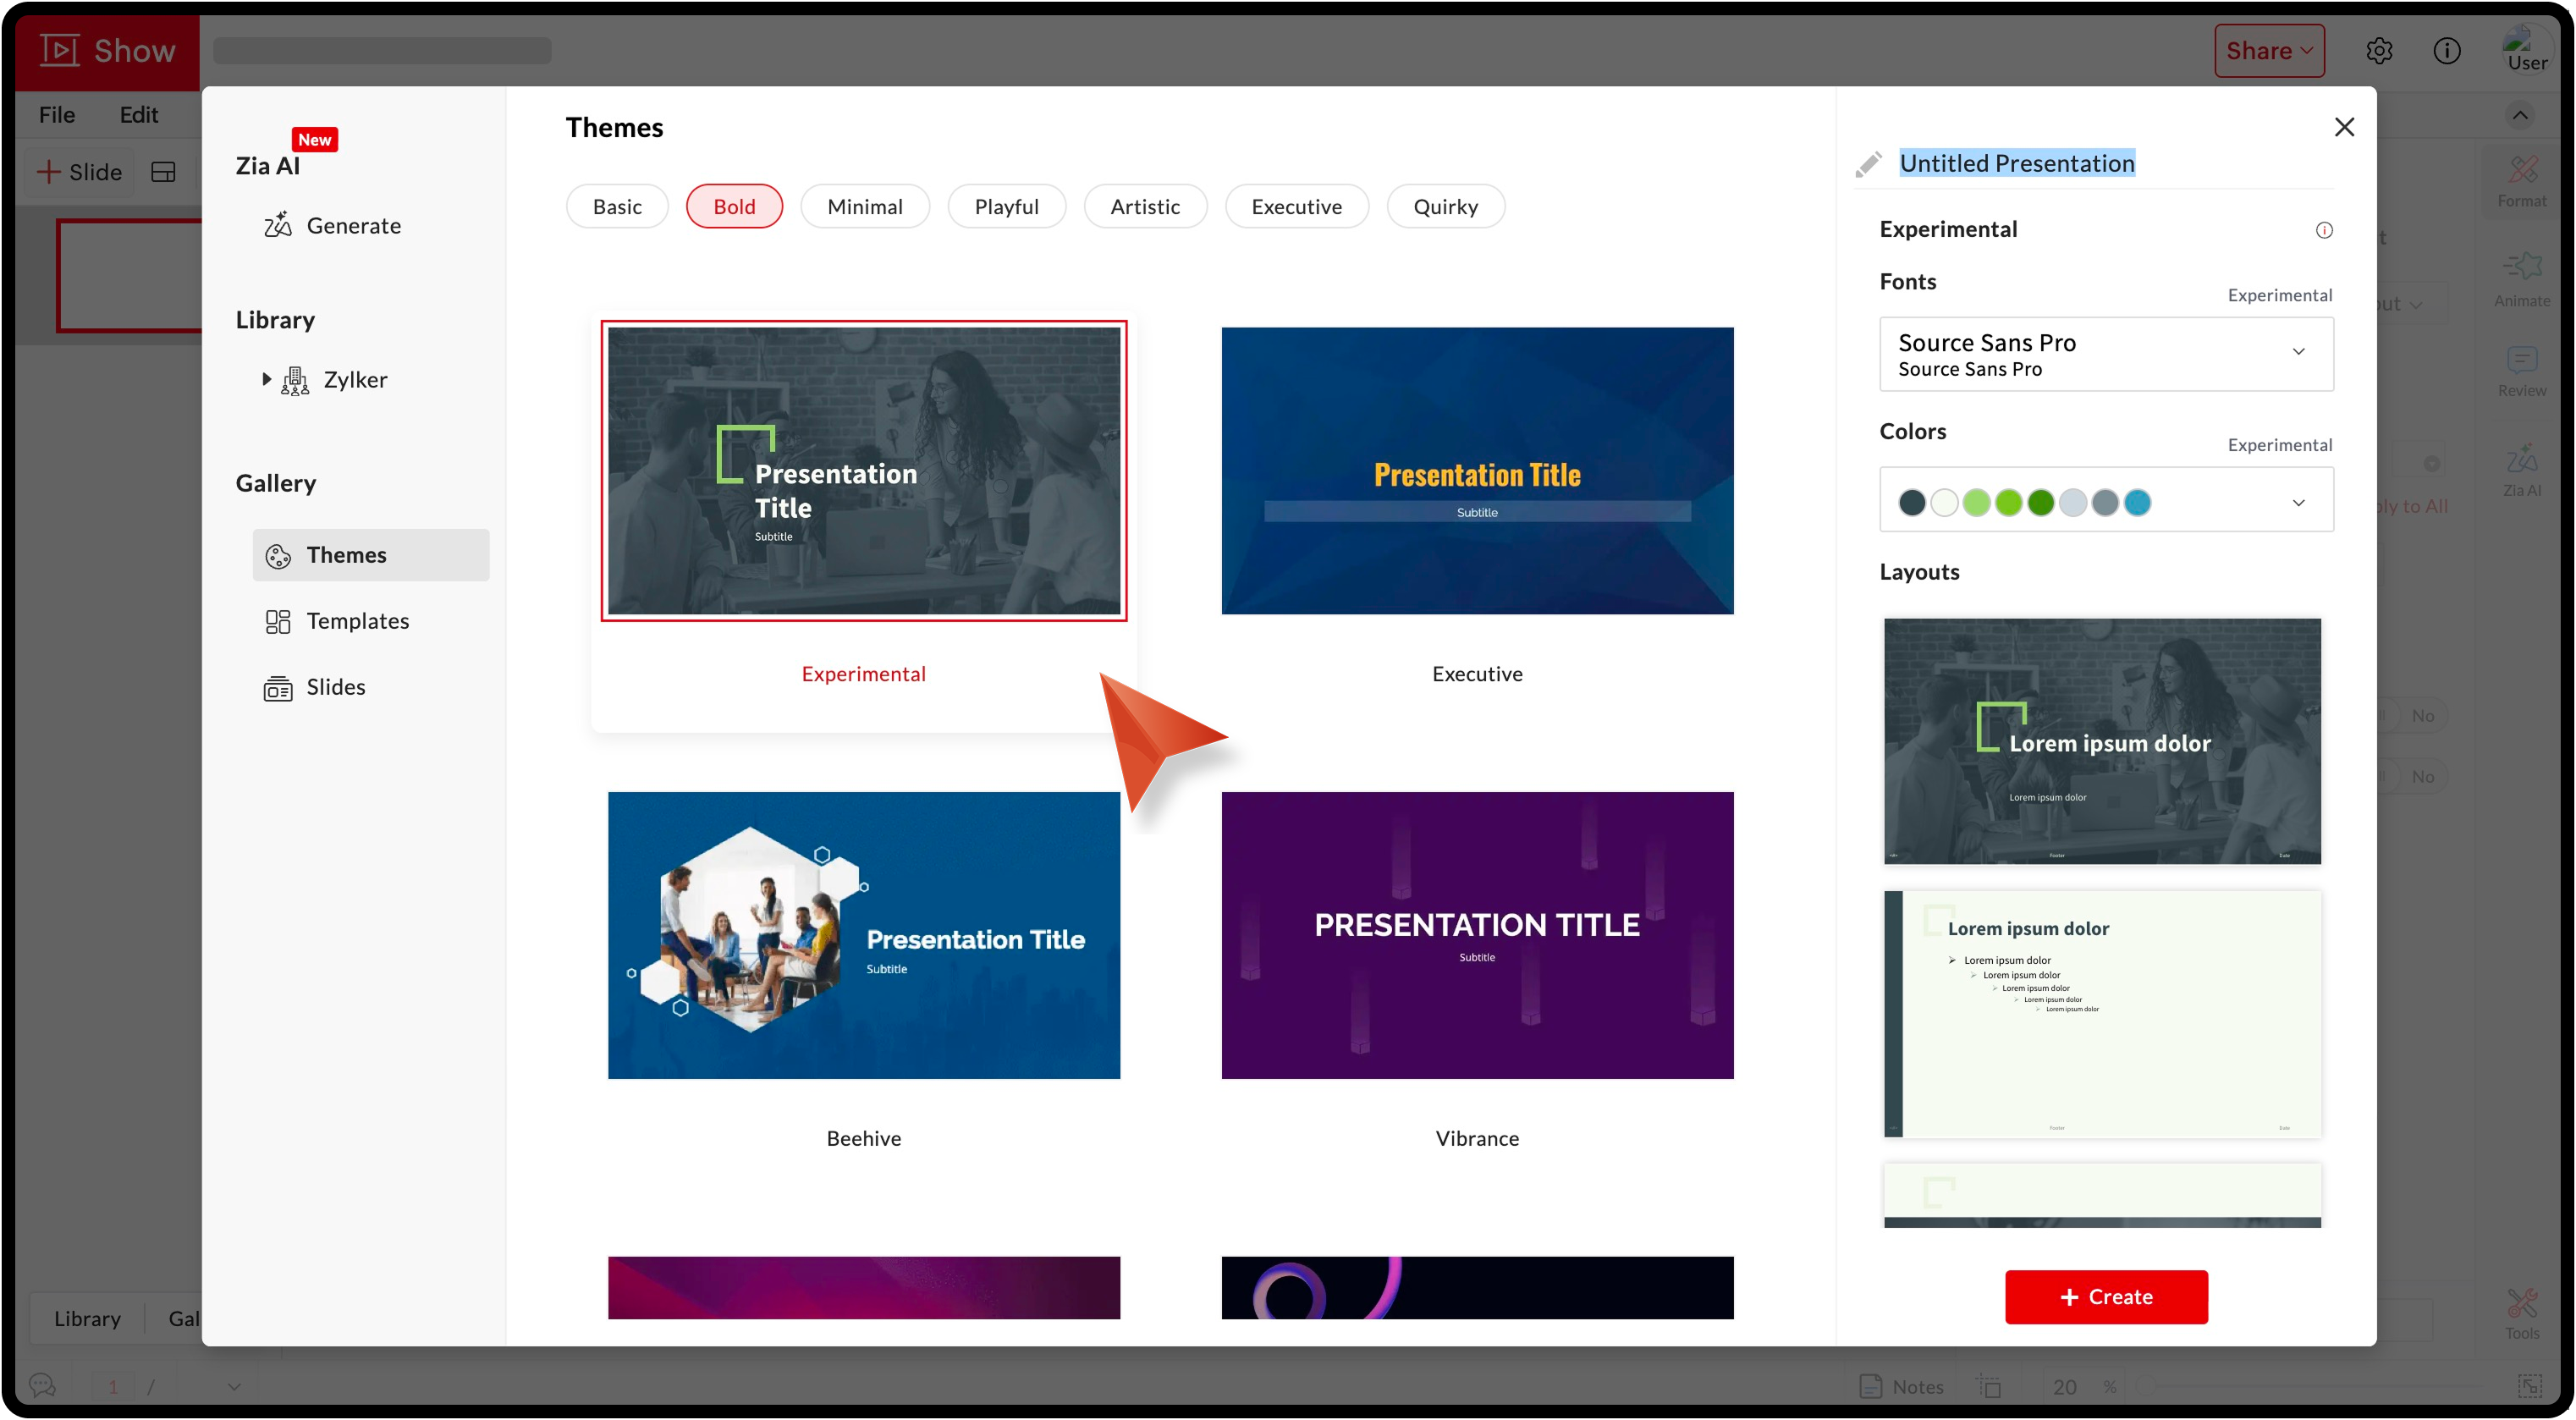Click the pencil icon to rename presentation
Image resolution: width=2576 pixels, height=1420 pixels.
click(1868, 164)
